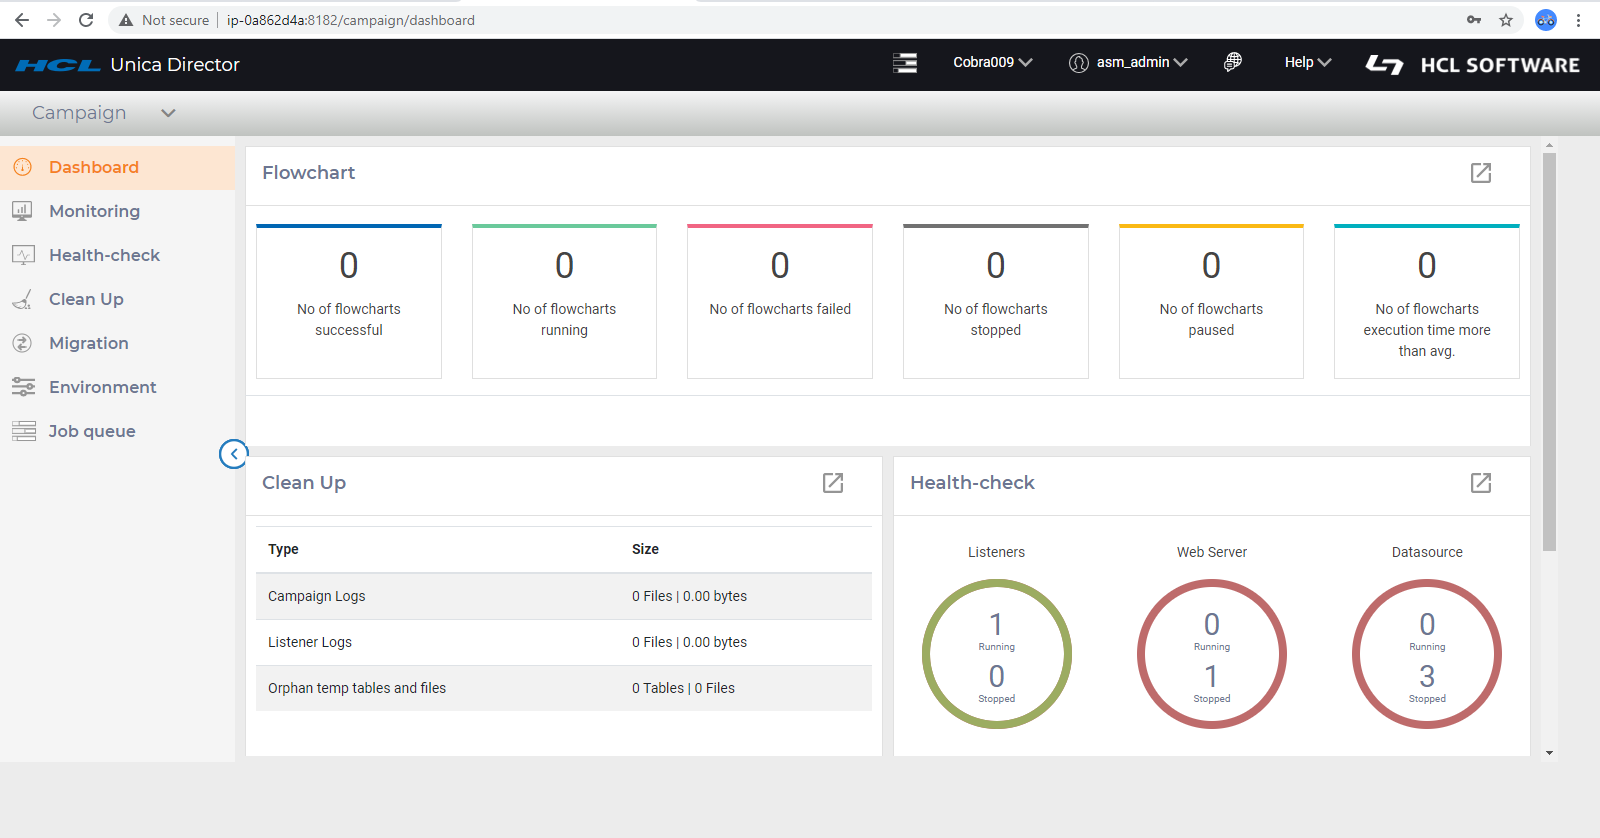Screen dimensions: 1600x838
Task: Click the job queue list icon in header
Action: (904, 63)
